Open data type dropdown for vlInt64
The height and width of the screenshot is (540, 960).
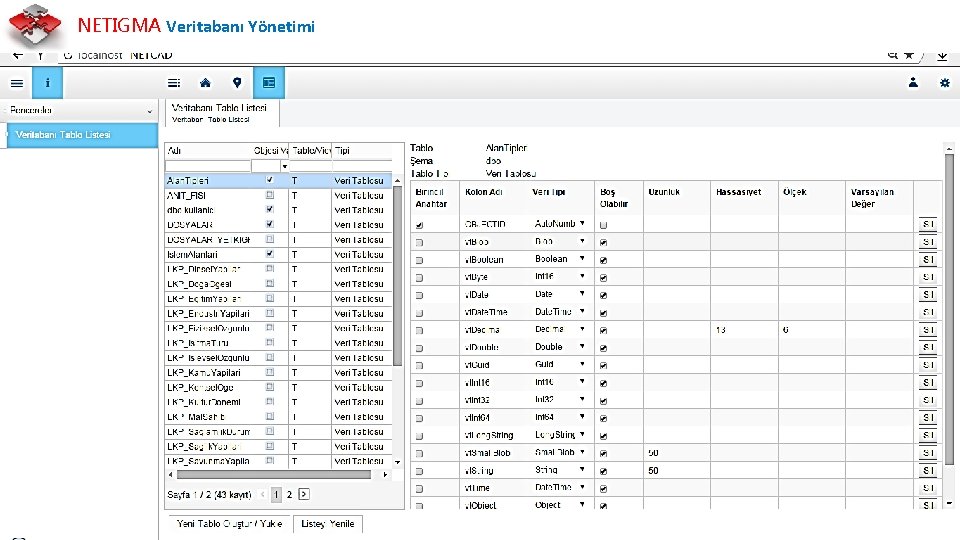(x=582, y=417)
